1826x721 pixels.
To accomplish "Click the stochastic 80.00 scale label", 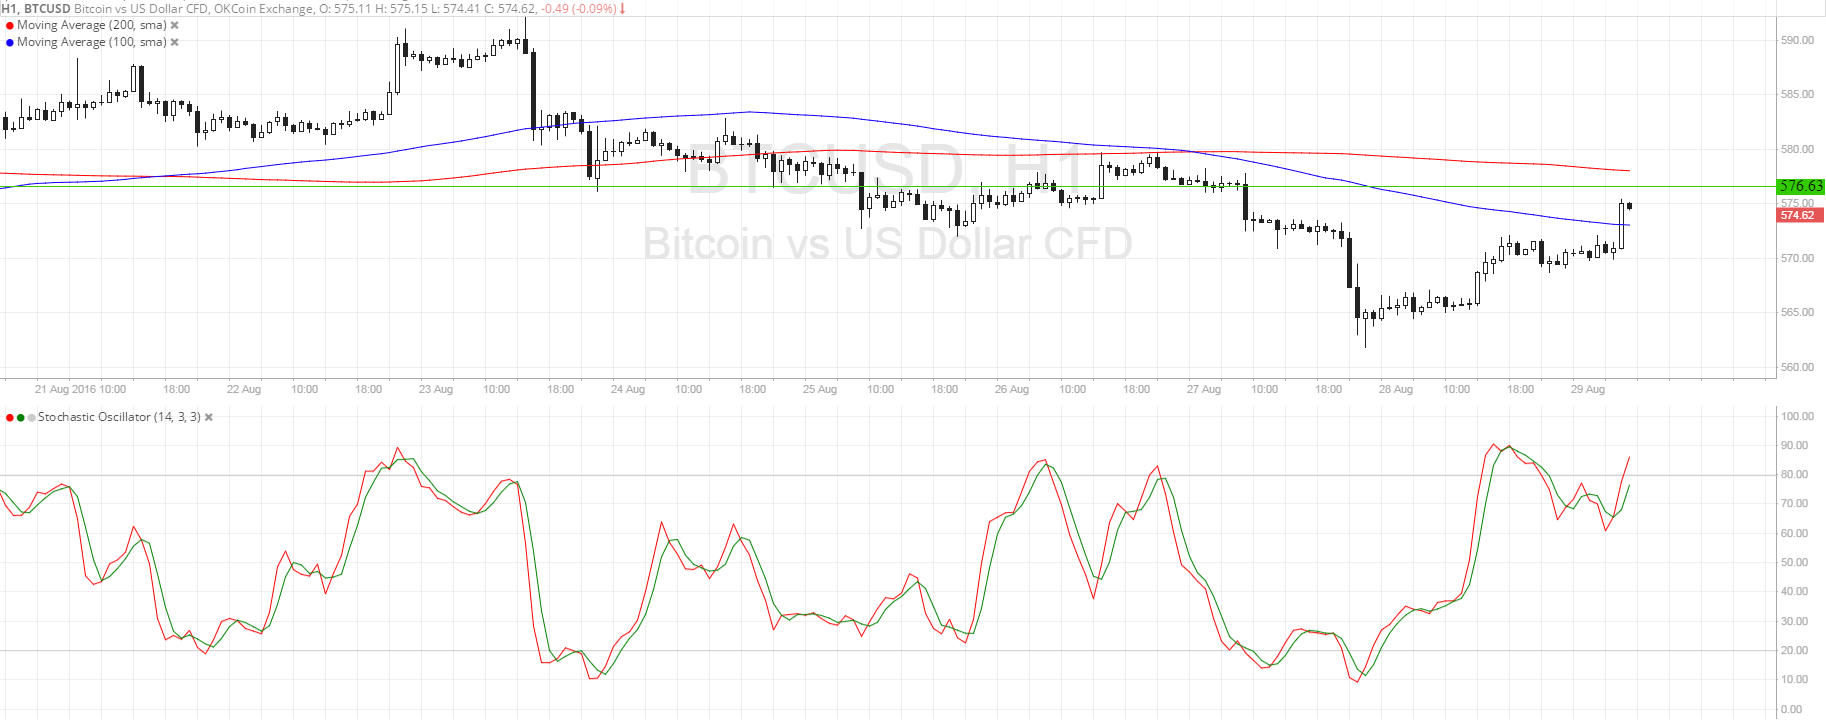I will pyautogui.click(x=1794, y=475).
